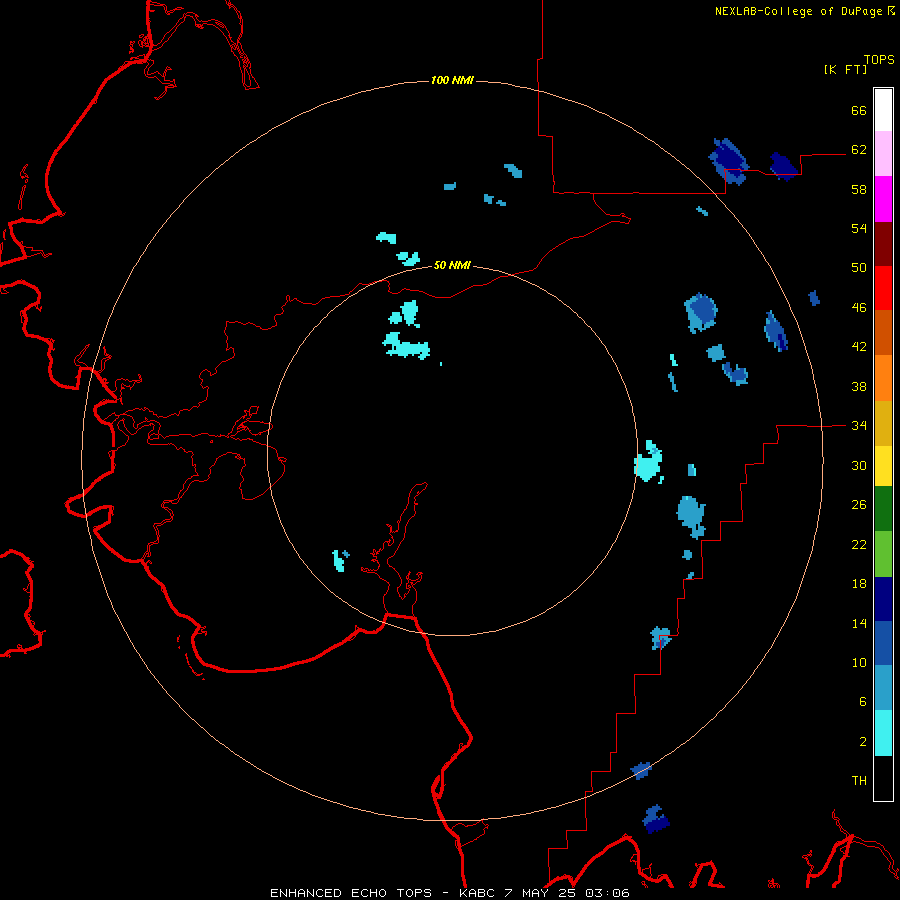Click the legend value 10
900x900 pixels.
(x=859, y=663)
